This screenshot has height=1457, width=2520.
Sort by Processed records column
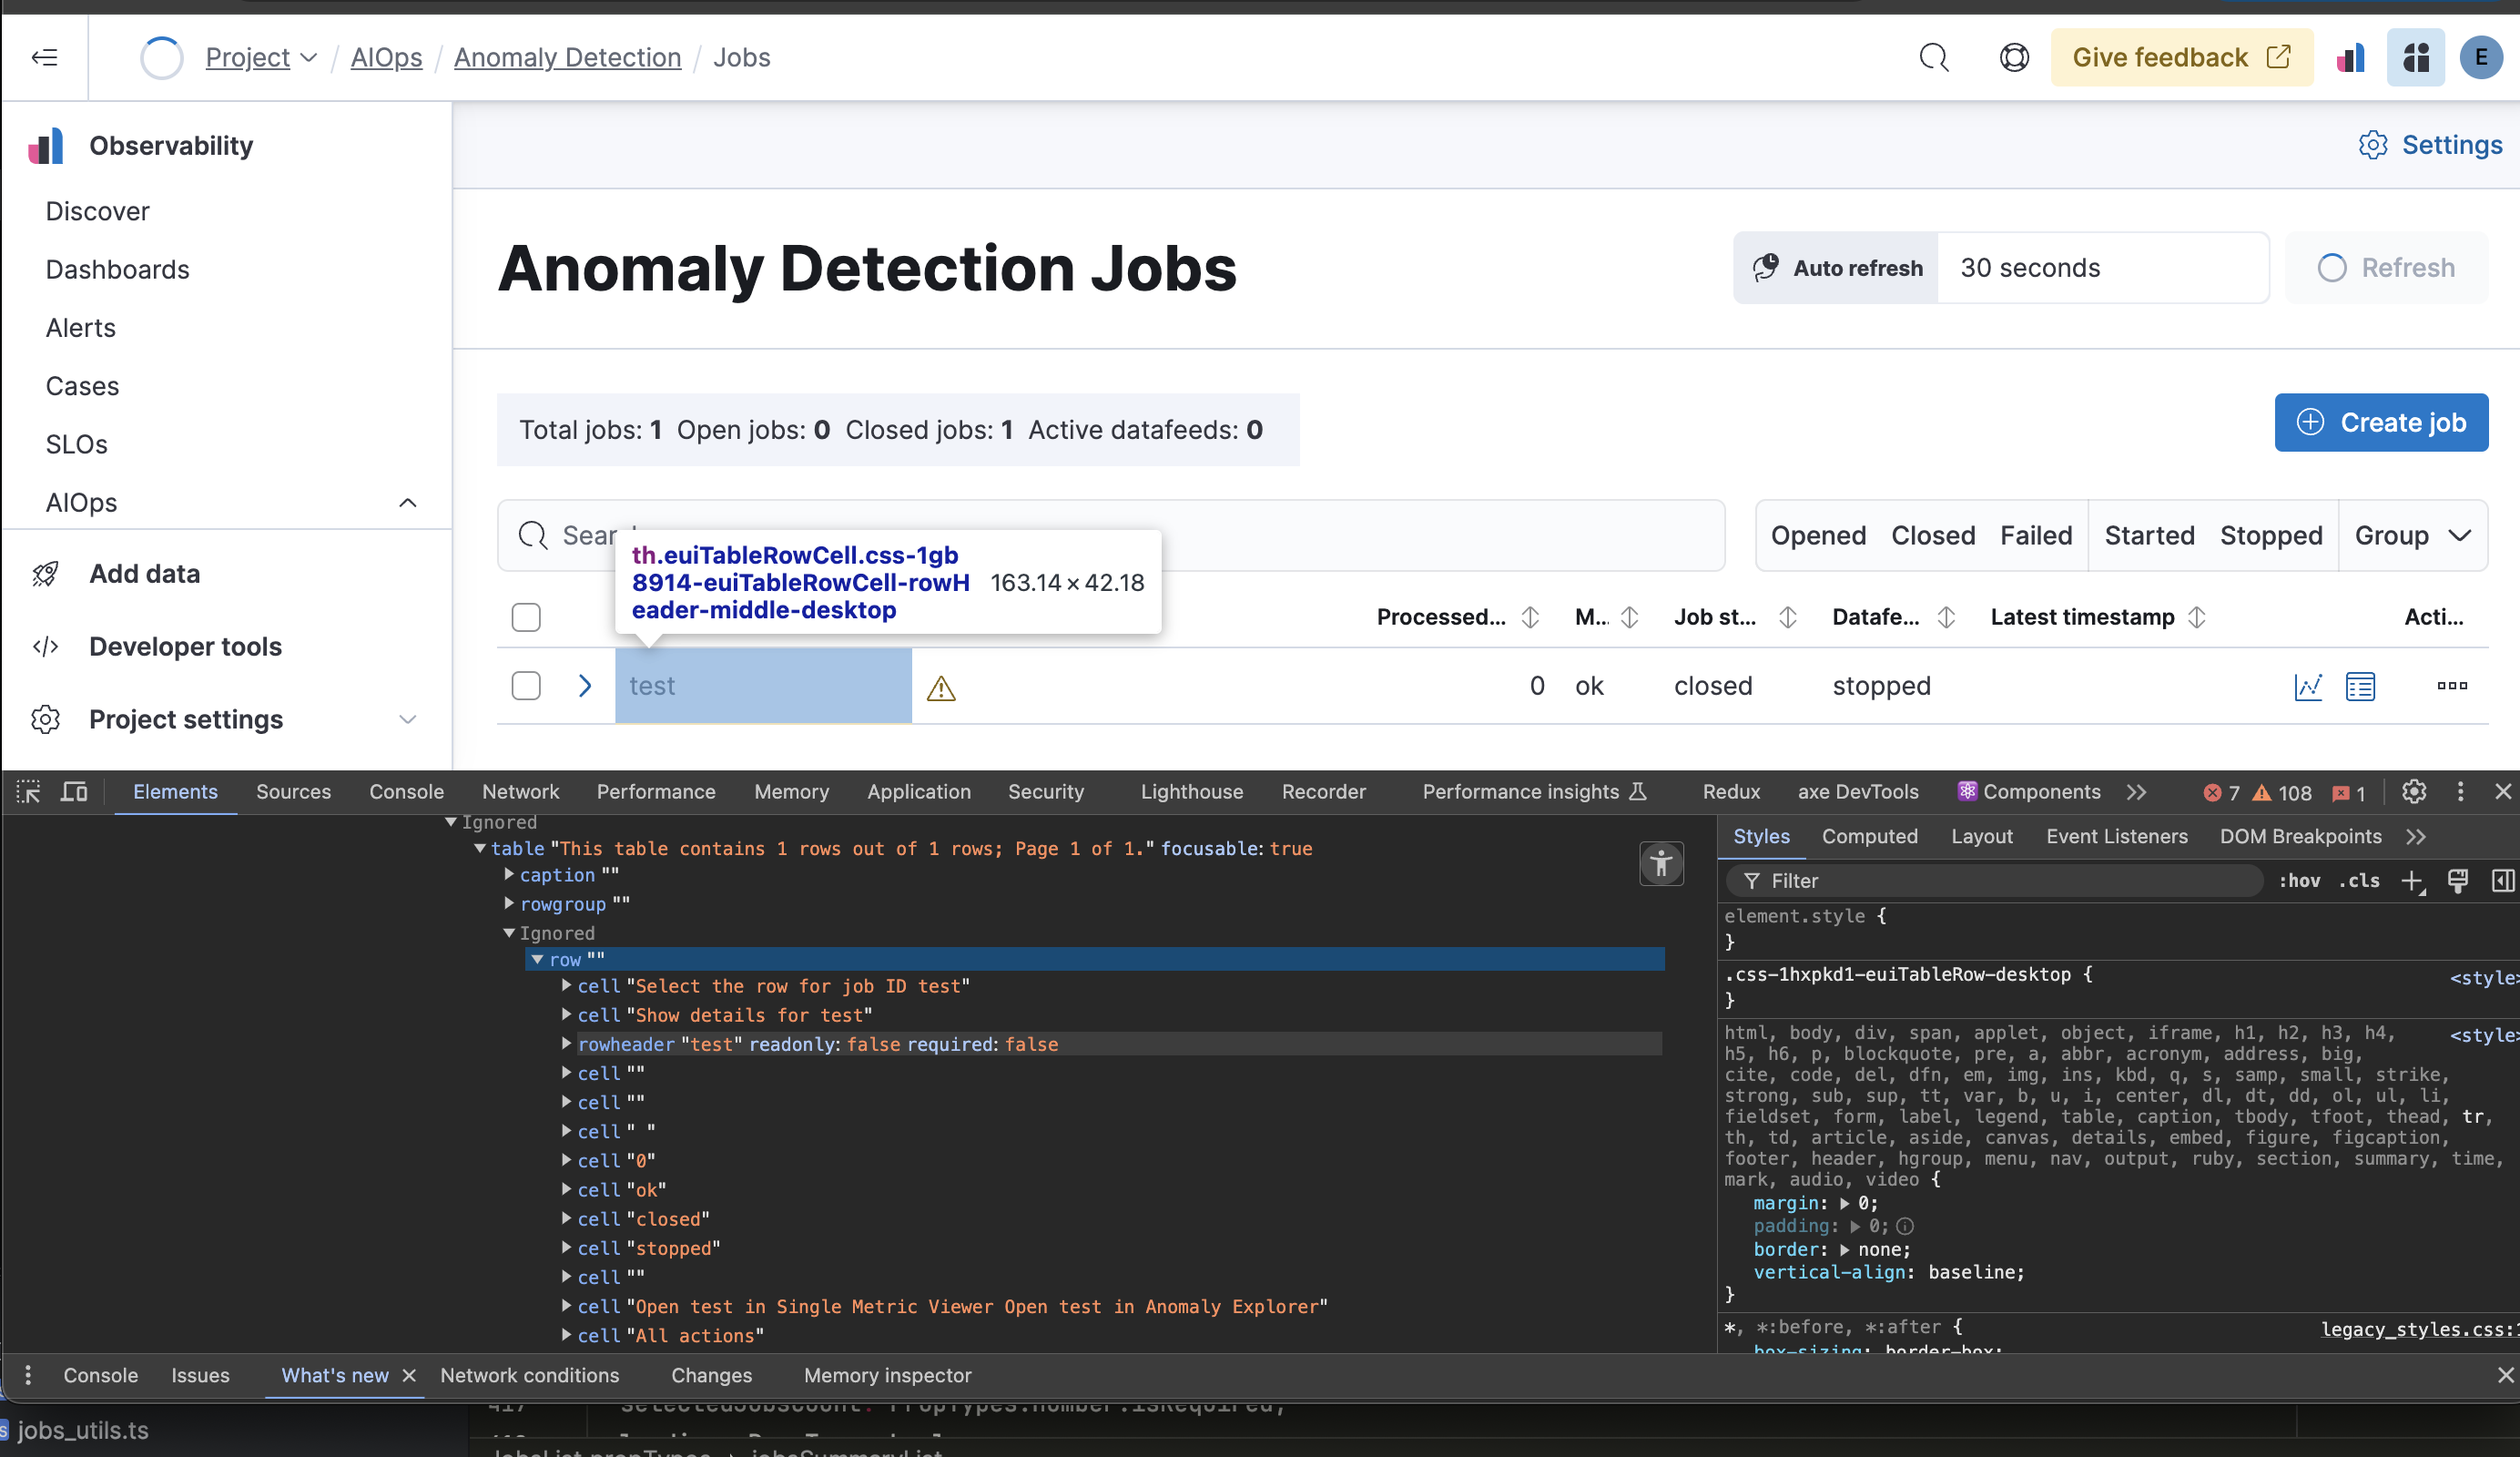[1457, 617]
